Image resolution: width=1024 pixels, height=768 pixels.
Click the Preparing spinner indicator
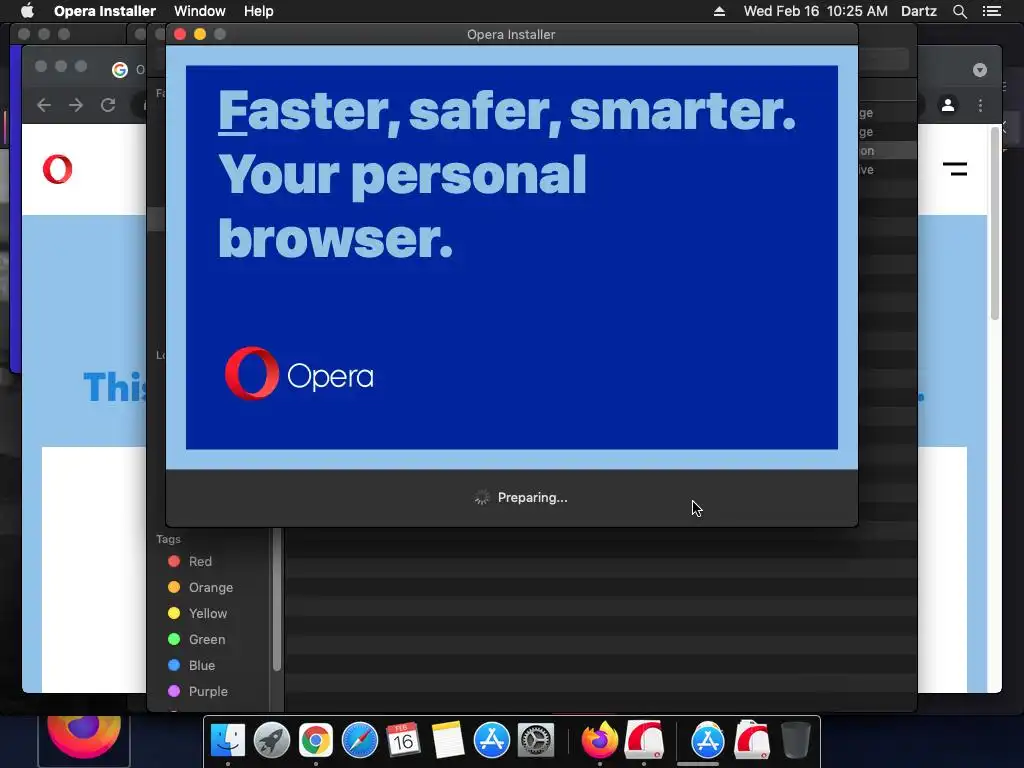point(481,498)
